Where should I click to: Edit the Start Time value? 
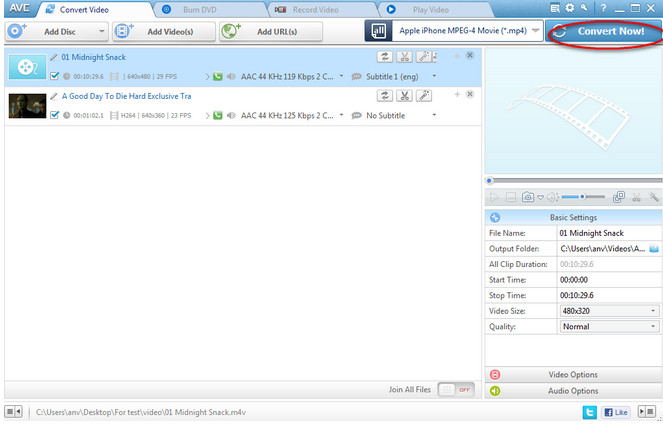(609, 280)
